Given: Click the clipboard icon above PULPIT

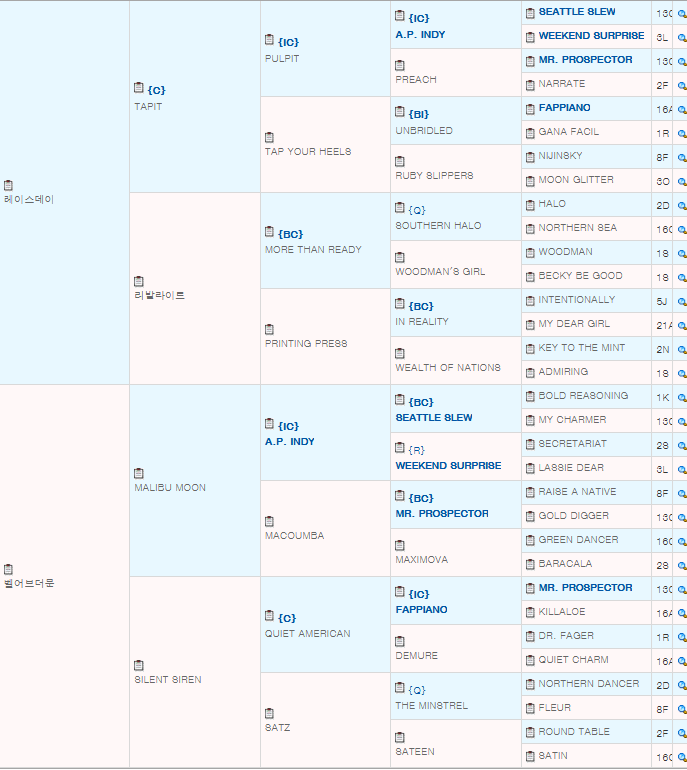Looking at the screenshot, I should 269,40.
